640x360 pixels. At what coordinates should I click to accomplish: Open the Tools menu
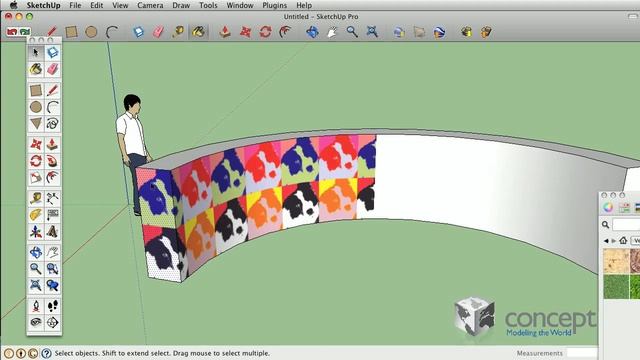pyautogui.click(x=208, y=5)
